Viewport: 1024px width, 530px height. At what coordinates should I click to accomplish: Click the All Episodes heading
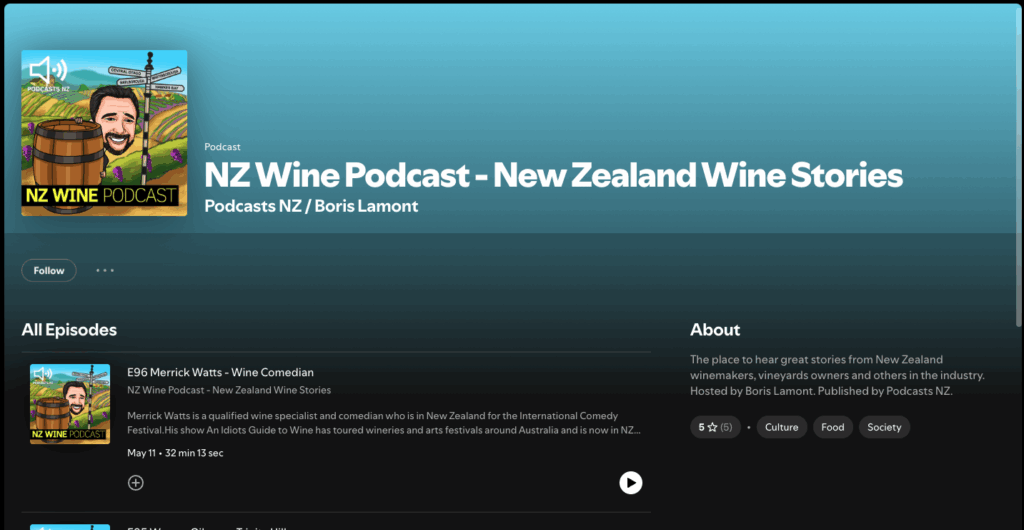pyautogui.click(x=69, y=330)
